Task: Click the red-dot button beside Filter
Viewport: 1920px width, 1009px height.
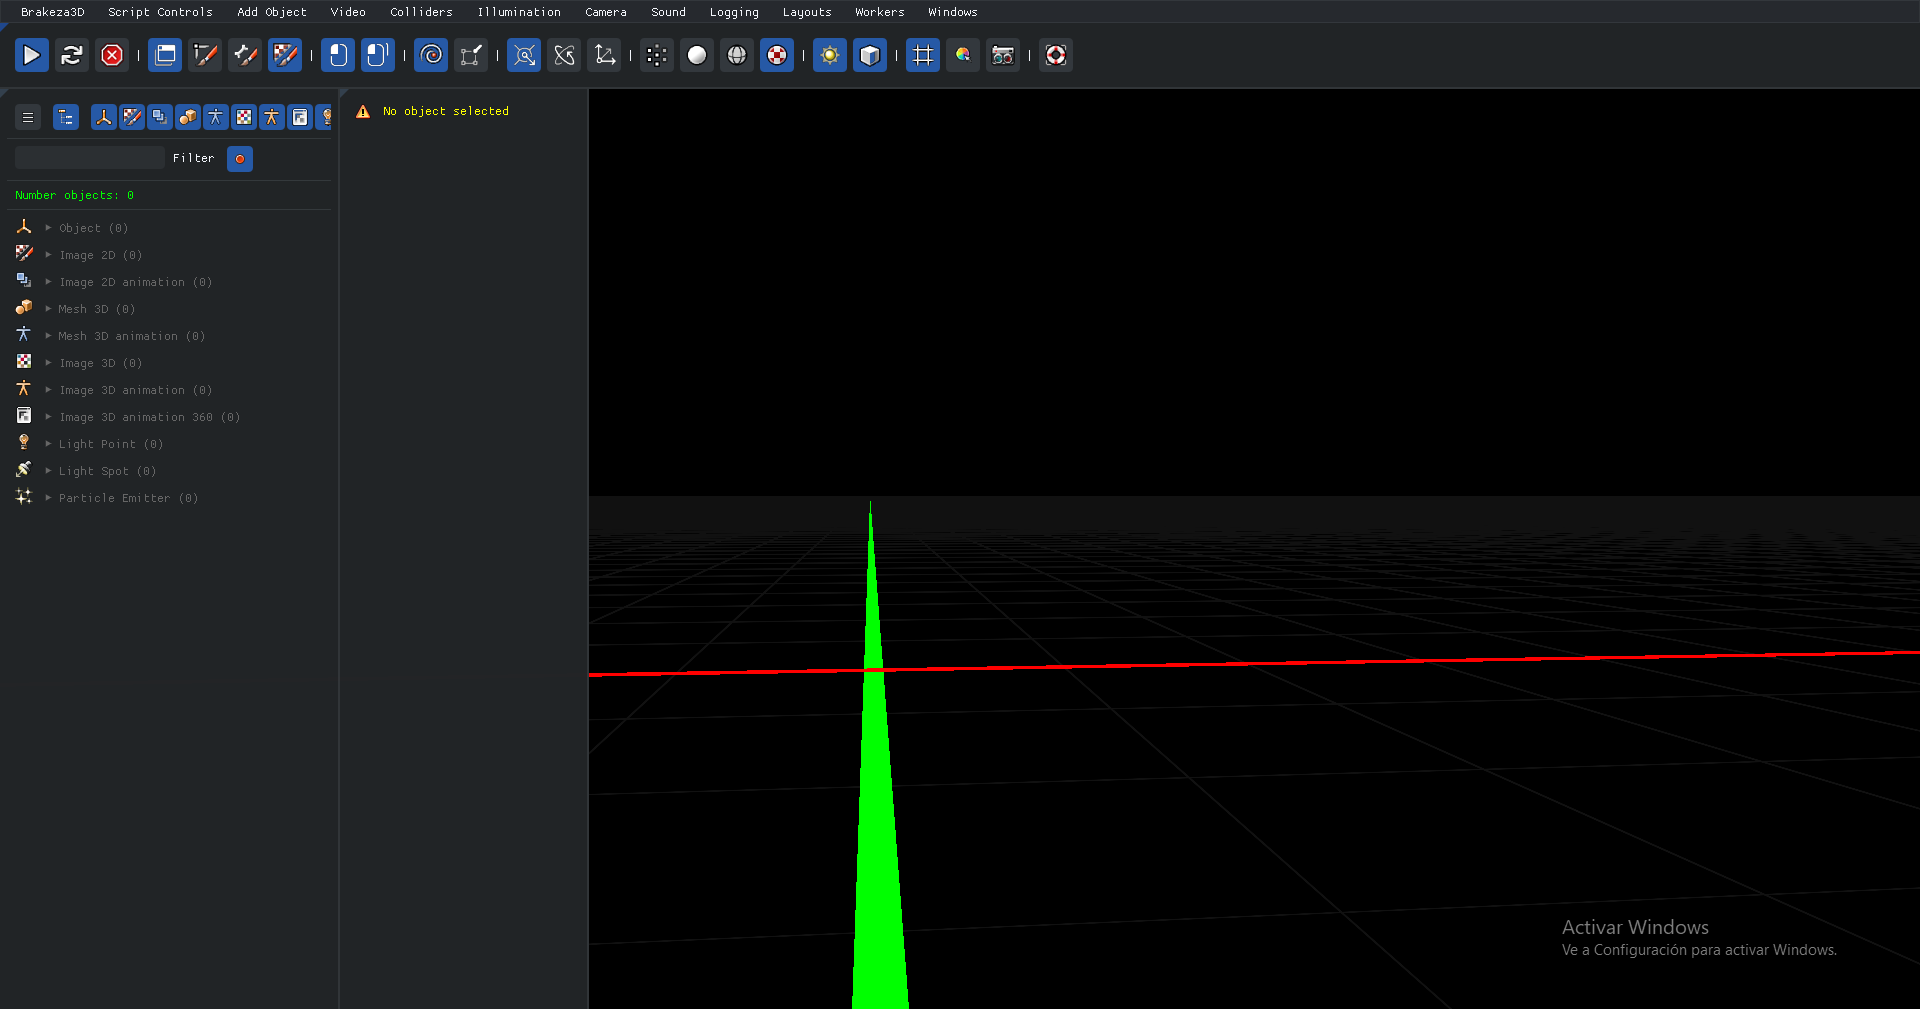Action: [240, 159]
